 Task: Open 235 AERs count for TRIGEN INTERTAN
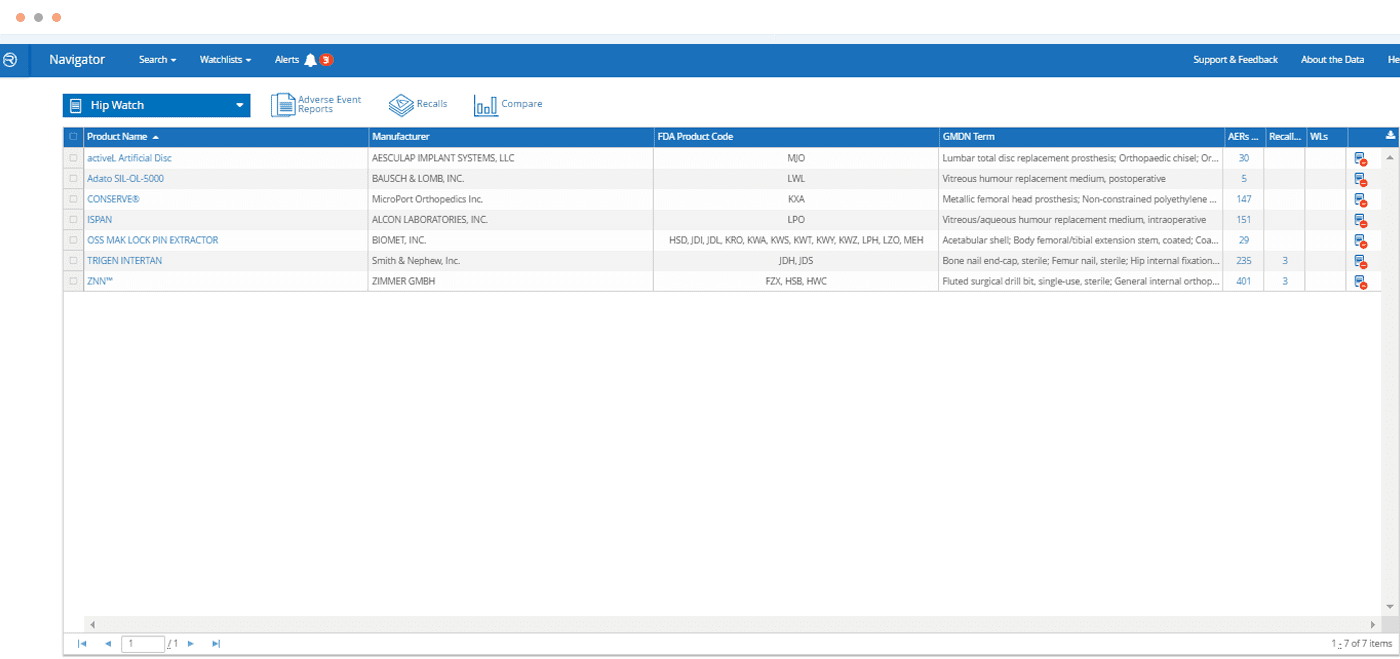[1243, 261]
